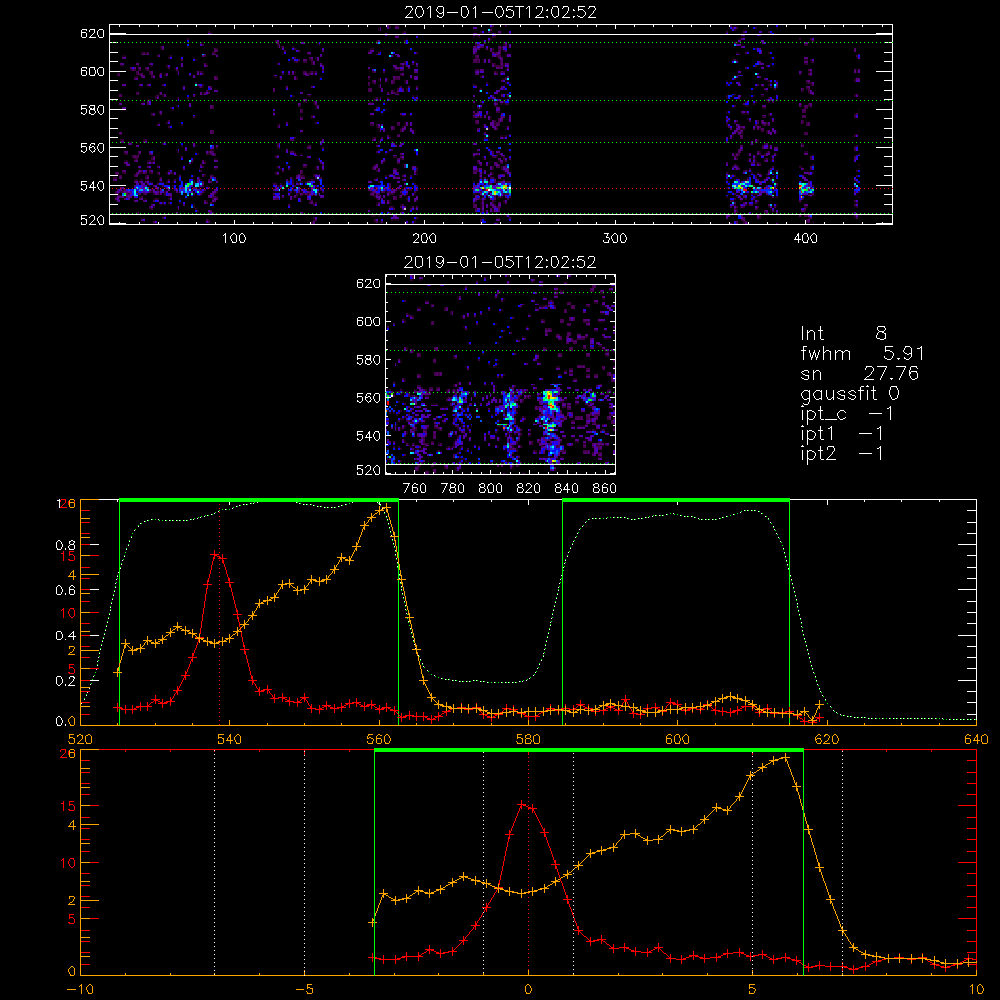Click x-axis label 760 on small spectrogram
The image size is (1000, 1000).
[x=415, y=489]
